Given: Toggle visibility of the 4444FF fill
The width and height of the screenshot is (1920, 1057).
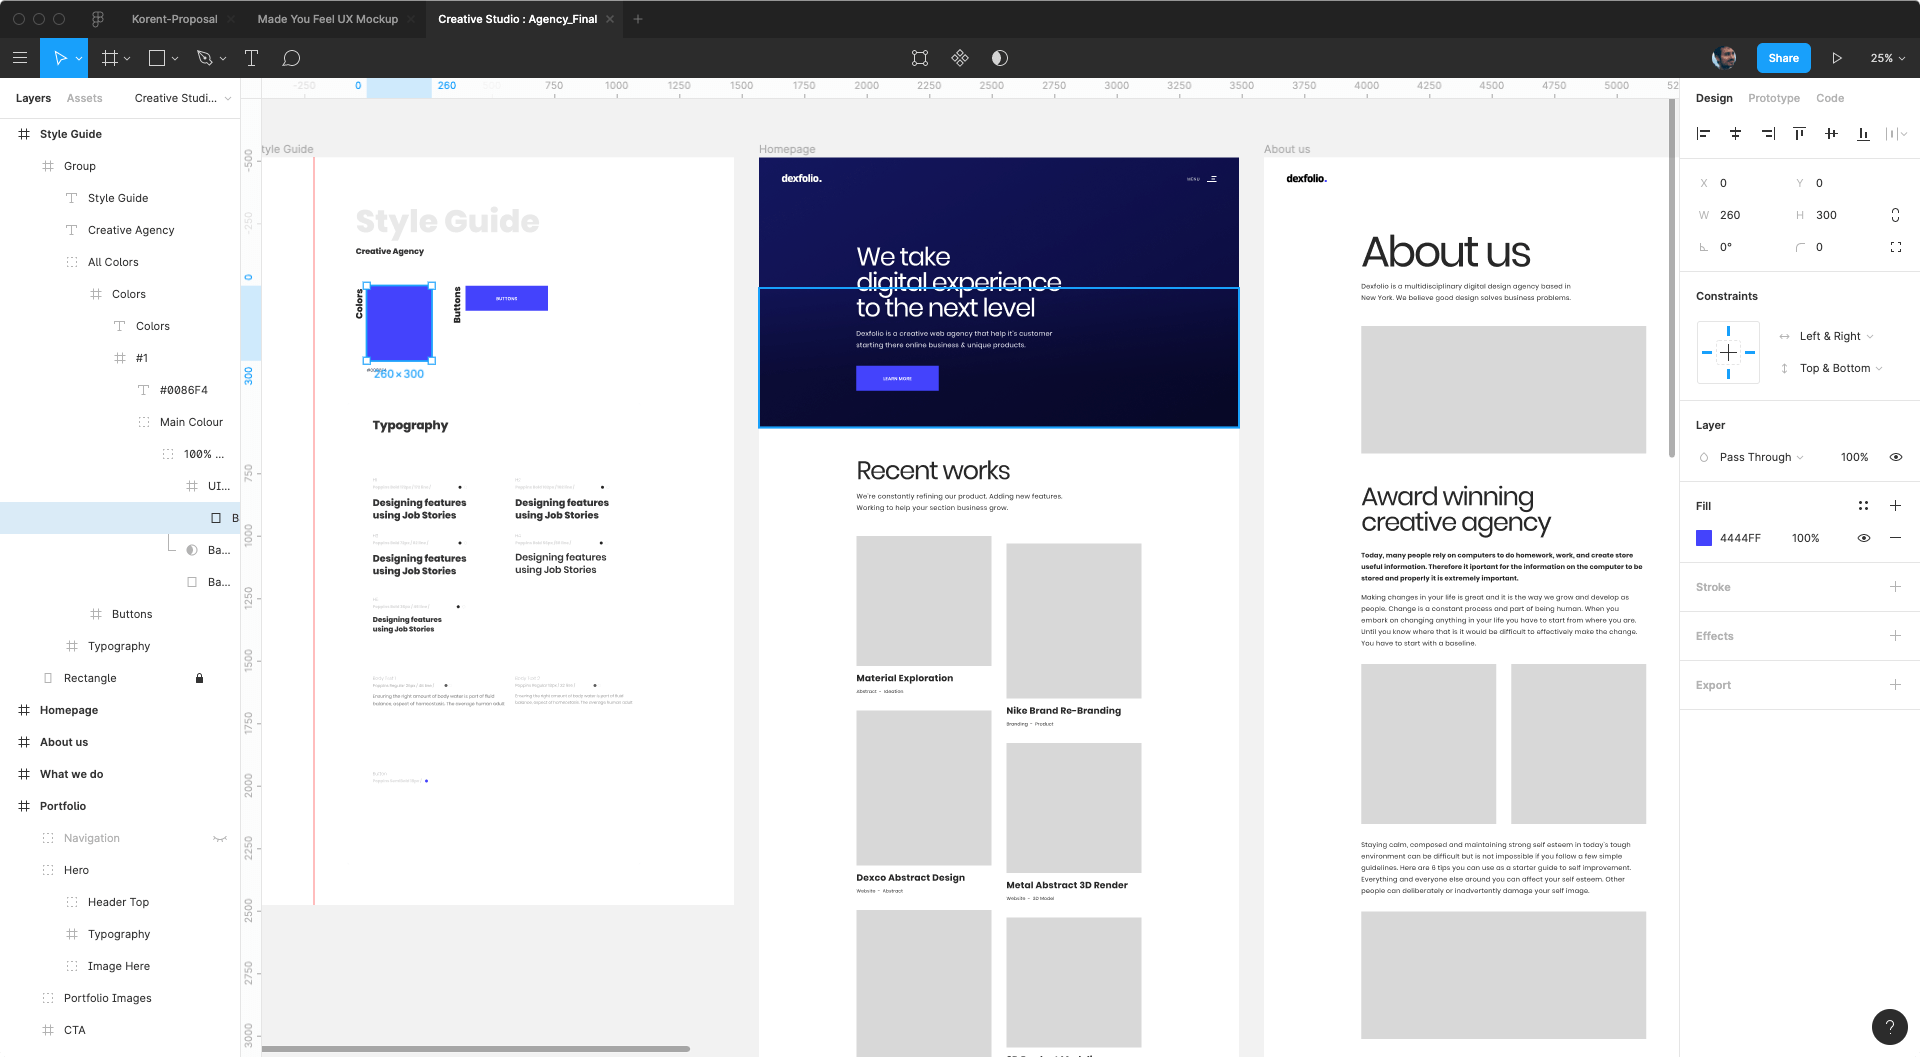Looking at the screenshot, I should [x=1863, y=538].
